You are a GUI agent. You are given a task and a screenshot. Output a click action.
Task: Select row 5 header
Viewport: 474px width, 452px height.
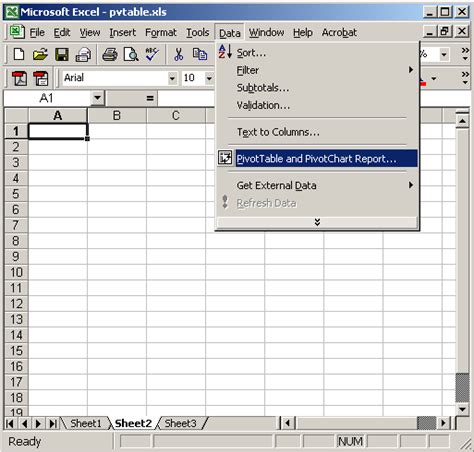pos(16,194)
